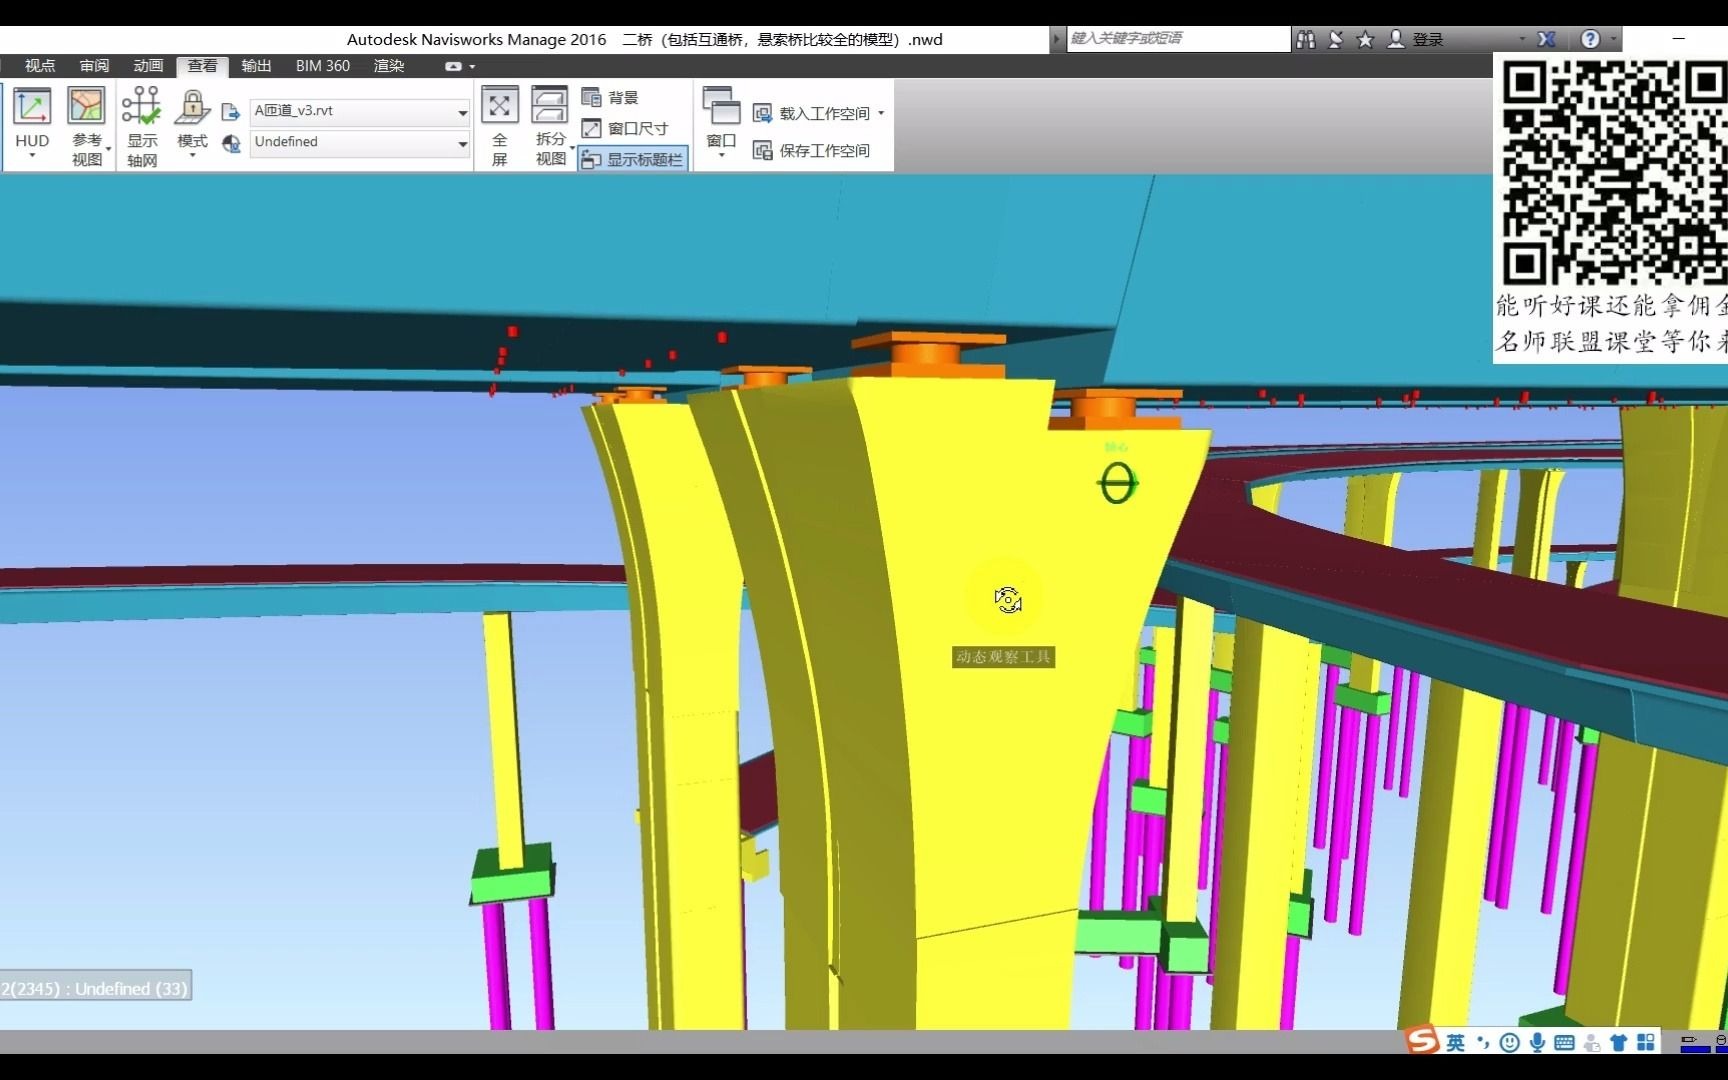1728x1080 pixels.
Task: Open the Autodesk Exchange X icon
Action: [1546, 39]
